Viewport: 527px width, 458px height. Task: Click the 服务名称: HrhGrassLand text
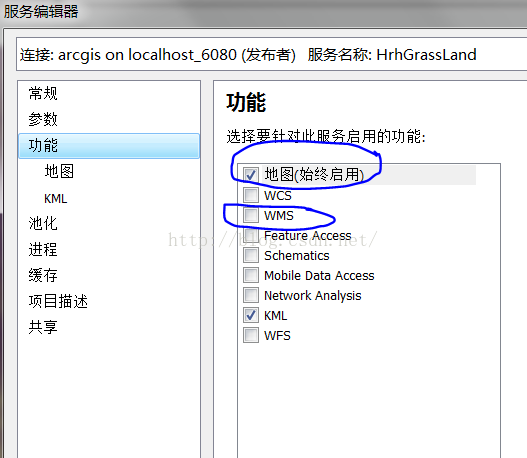pyautogui.click(x=392, y=54)
